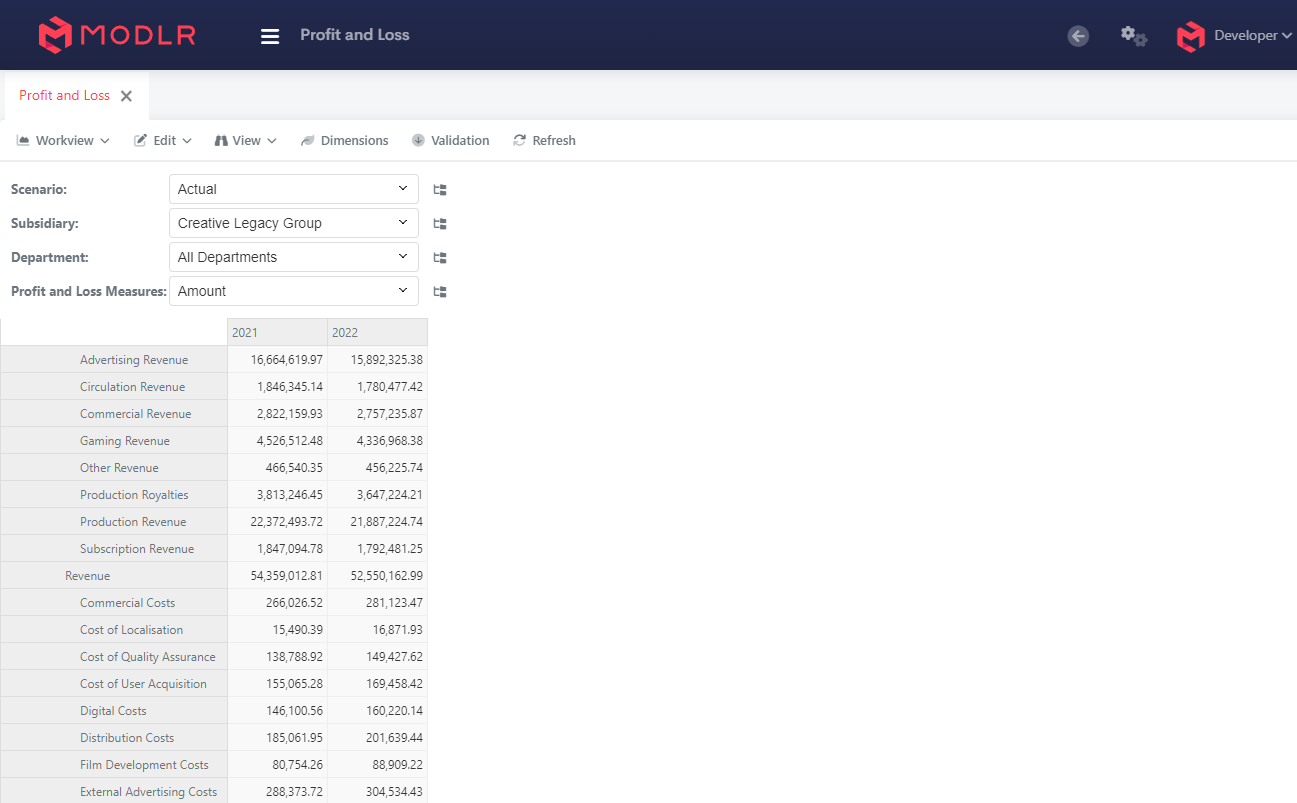
Task: Open the Scenario dropdown showing Actual
Action: (x=293, y=189)
